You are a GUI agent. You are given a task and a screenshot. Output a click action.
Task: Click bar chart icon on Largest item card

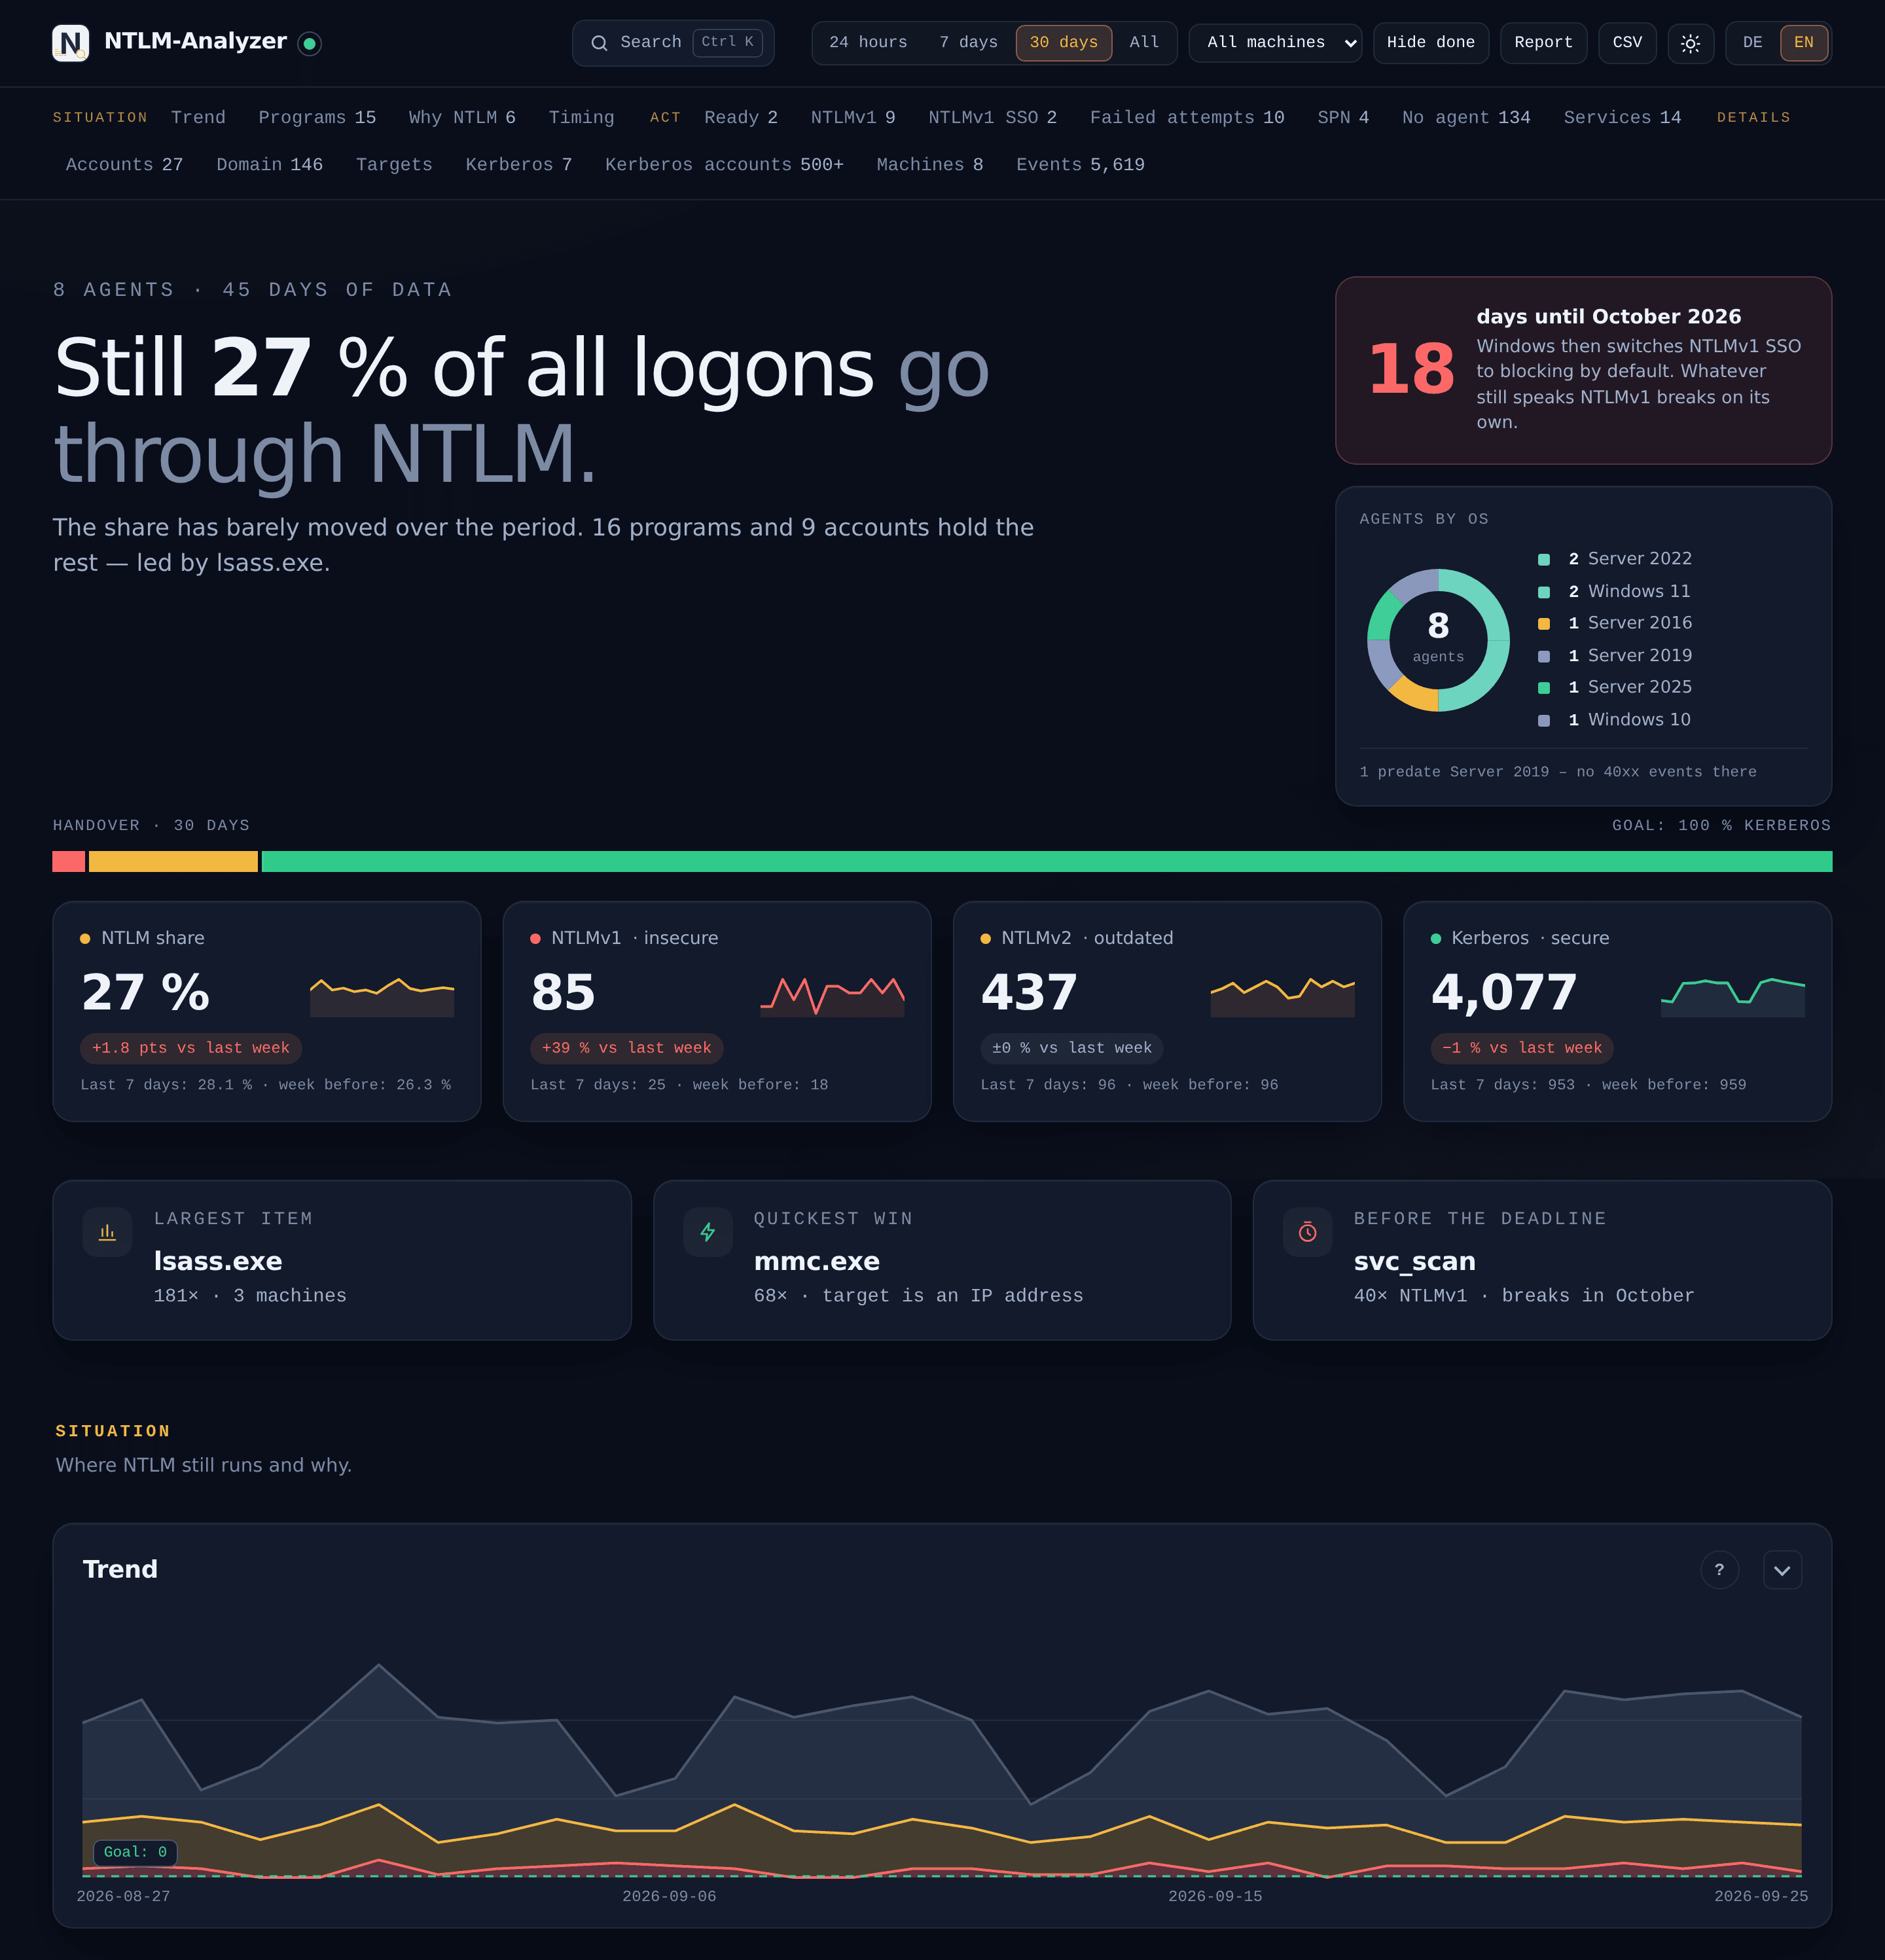(x=107, y=1232)
